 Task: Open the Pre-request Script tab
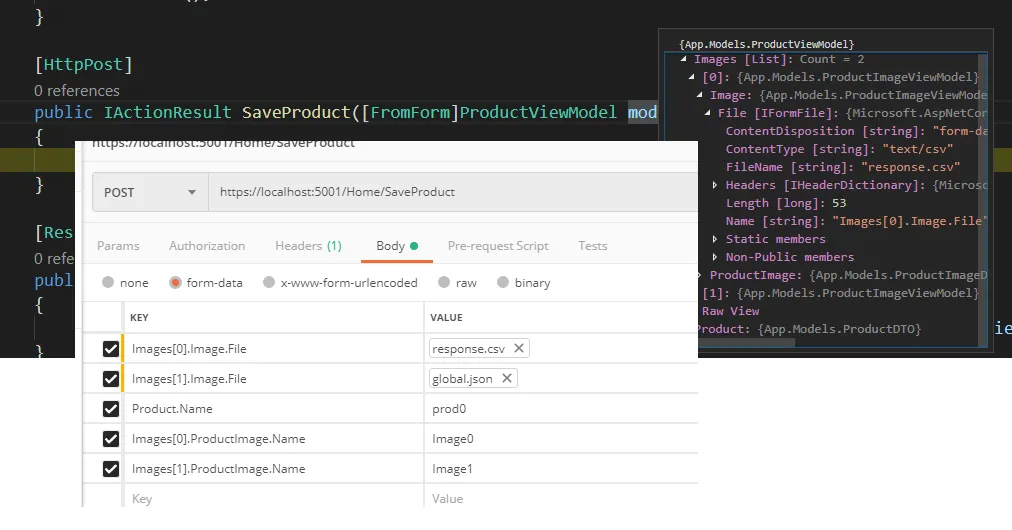[x=498, y=246]
